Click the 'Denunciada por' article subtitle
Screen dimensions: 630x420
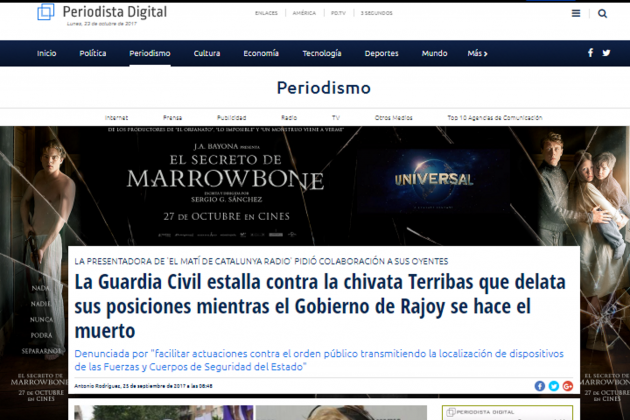[319, 360]
